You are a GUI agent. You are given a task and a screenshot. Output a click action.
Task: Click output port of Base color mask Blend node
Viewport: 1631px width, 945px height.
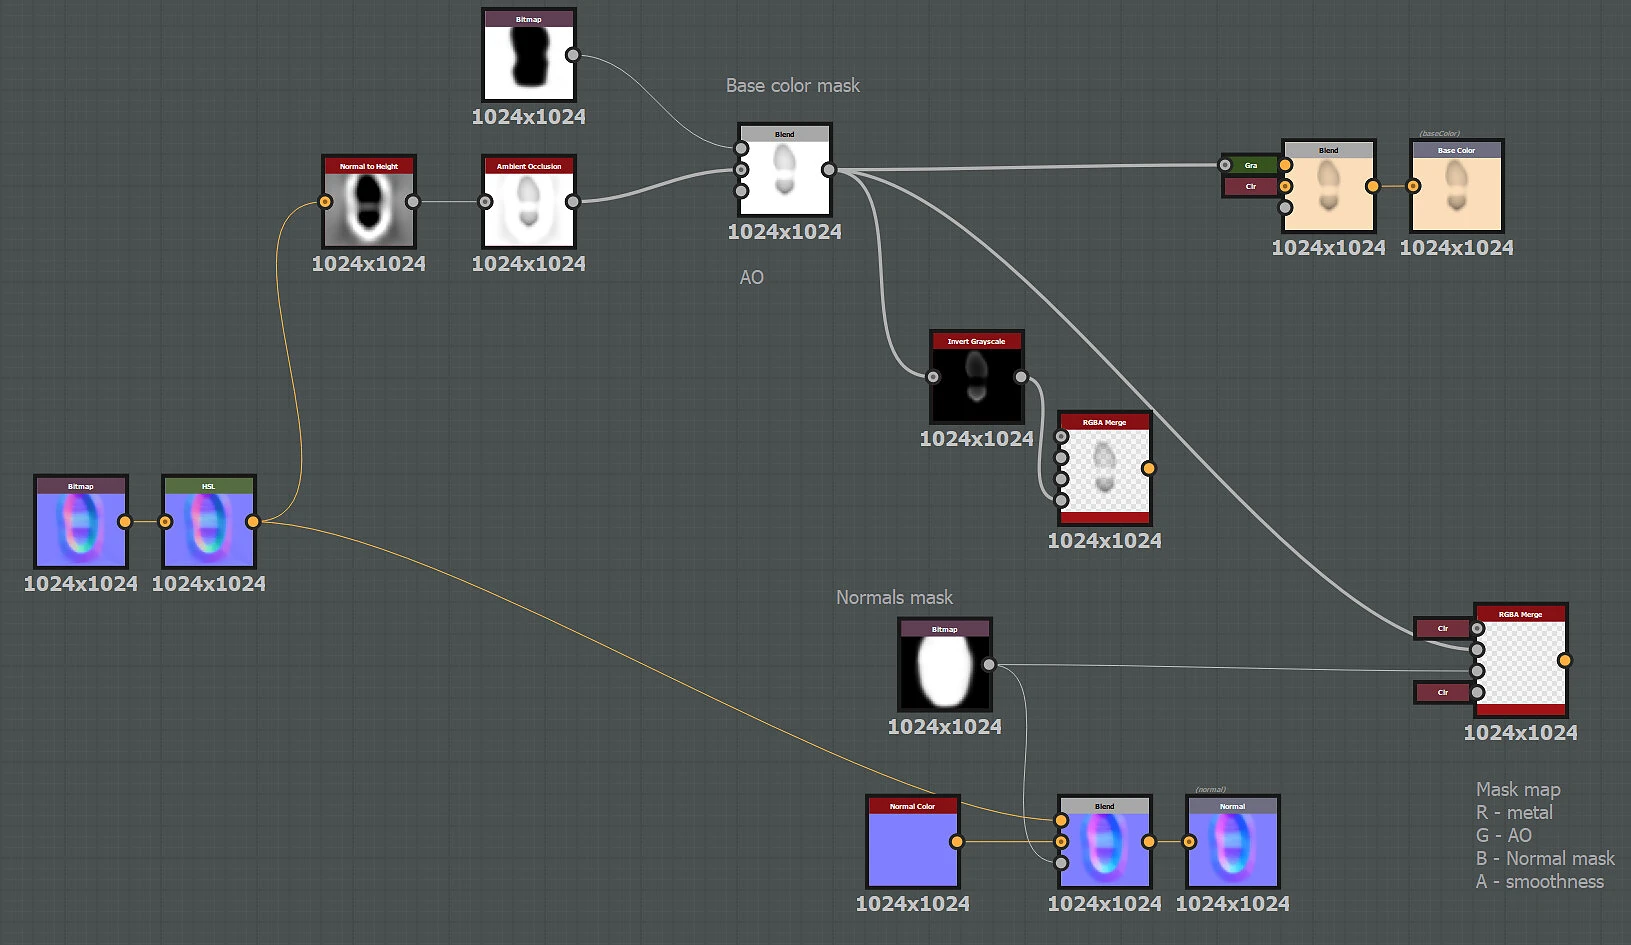(829, 170)
